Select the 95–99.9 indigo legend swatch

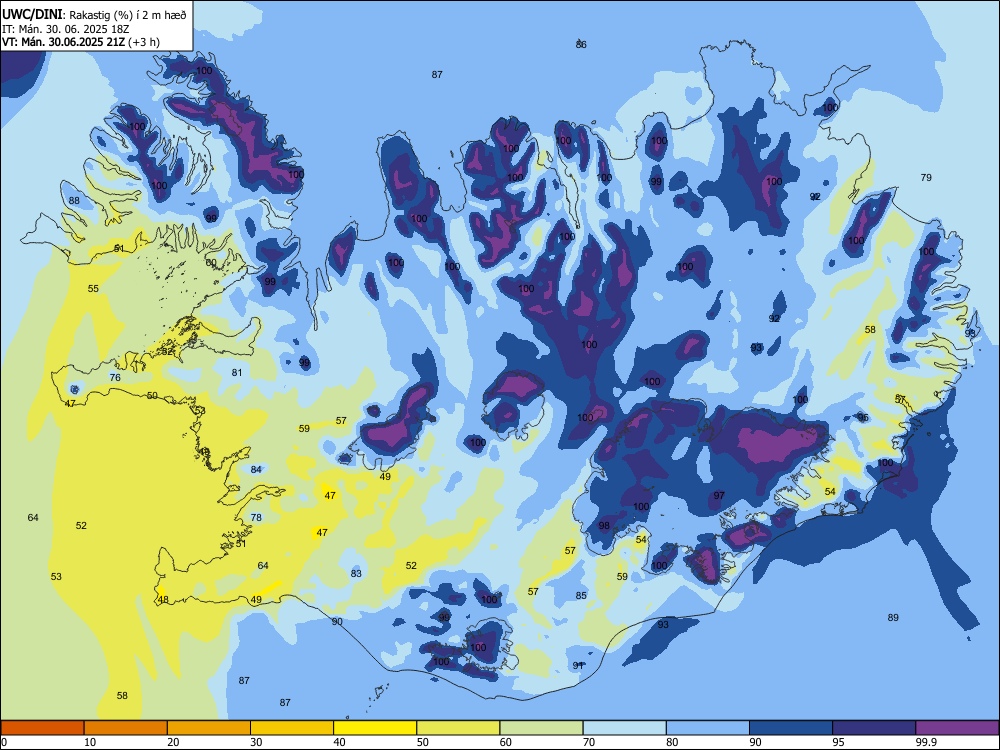pyautogui.click(x=874, y=728)
